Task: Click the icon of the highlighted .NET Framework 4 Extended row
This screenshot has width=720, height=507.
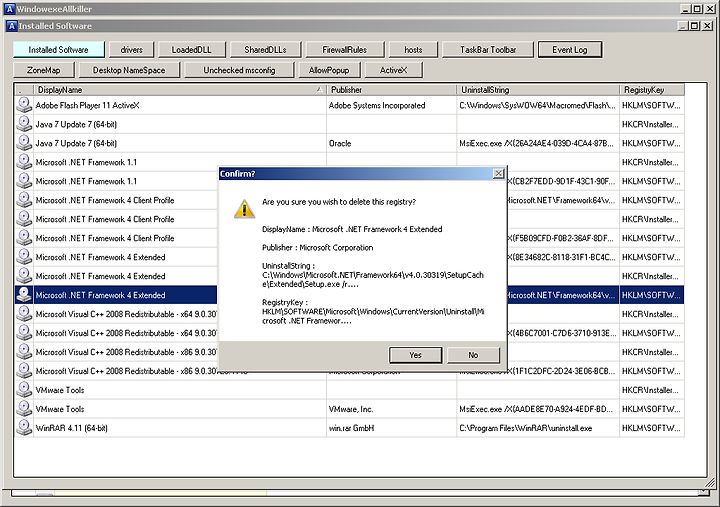Action: tap(24, 295)
